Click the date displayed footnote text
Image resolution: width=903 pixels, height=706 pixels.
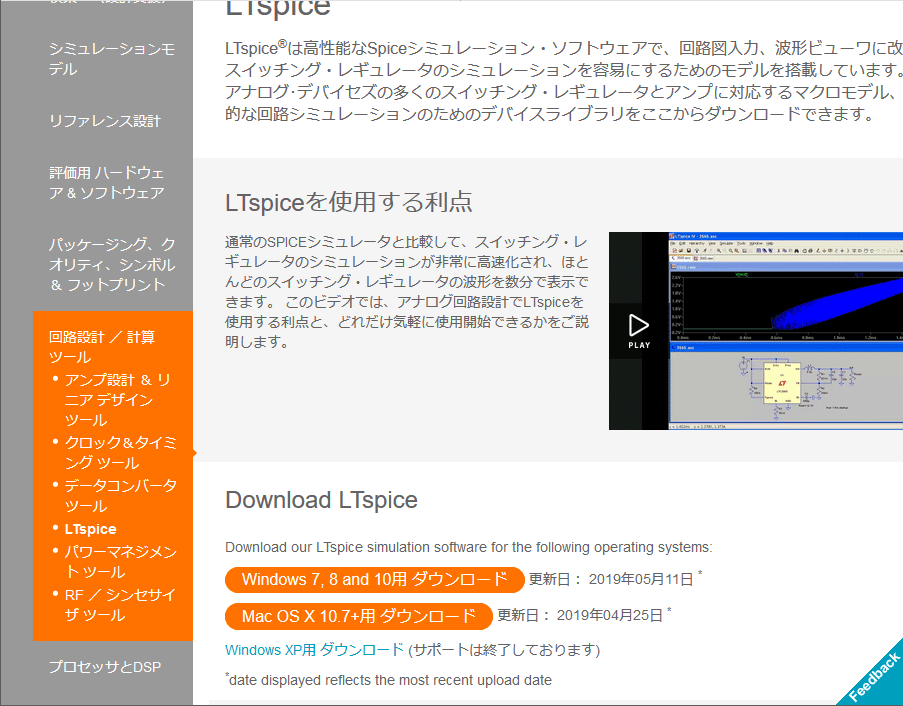pos(389,680)
